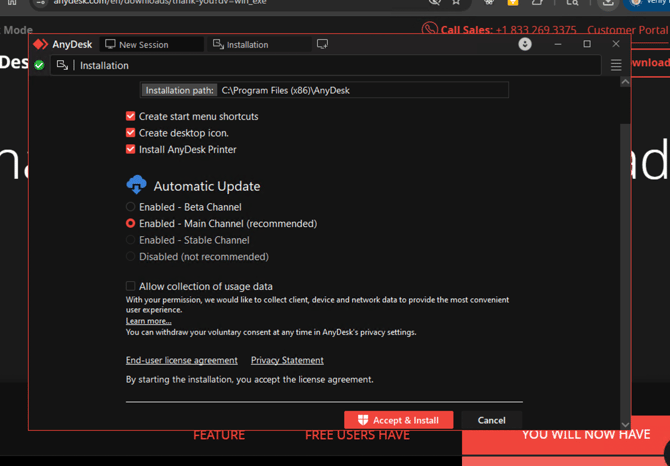Open the AnyDesk hamburger menu
Screen dimensions: 670x466
click(616, 65)
